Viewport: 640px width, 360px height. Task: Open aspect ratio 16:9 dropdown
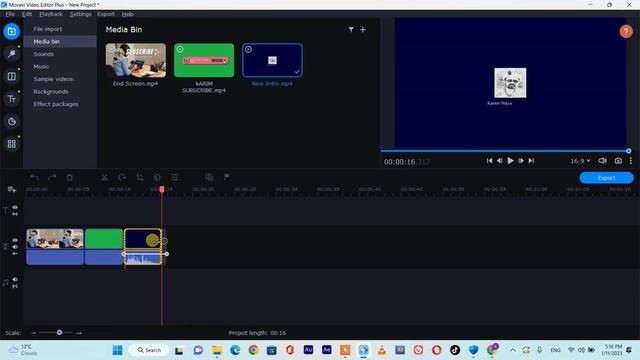coord(580,161)
